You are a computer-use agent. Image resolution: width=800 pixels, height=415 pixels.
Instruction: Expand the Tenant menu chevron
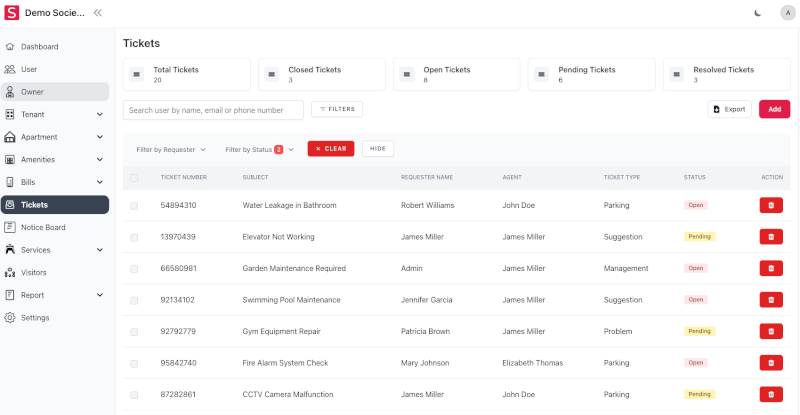pos(100,114)
